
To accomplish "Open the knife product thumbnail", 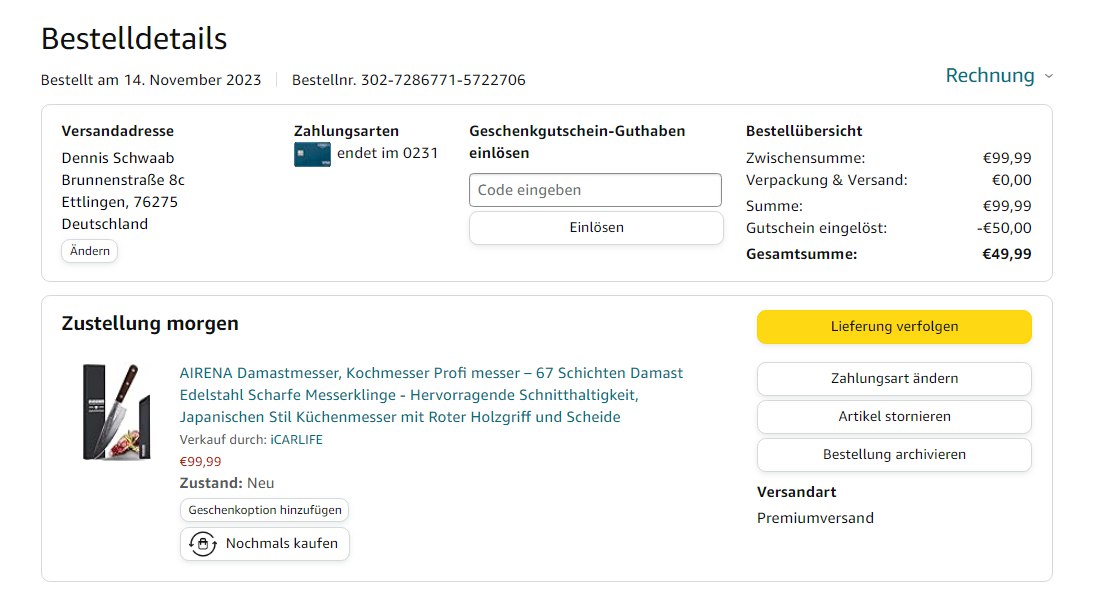I will click(x=116, y=411).
